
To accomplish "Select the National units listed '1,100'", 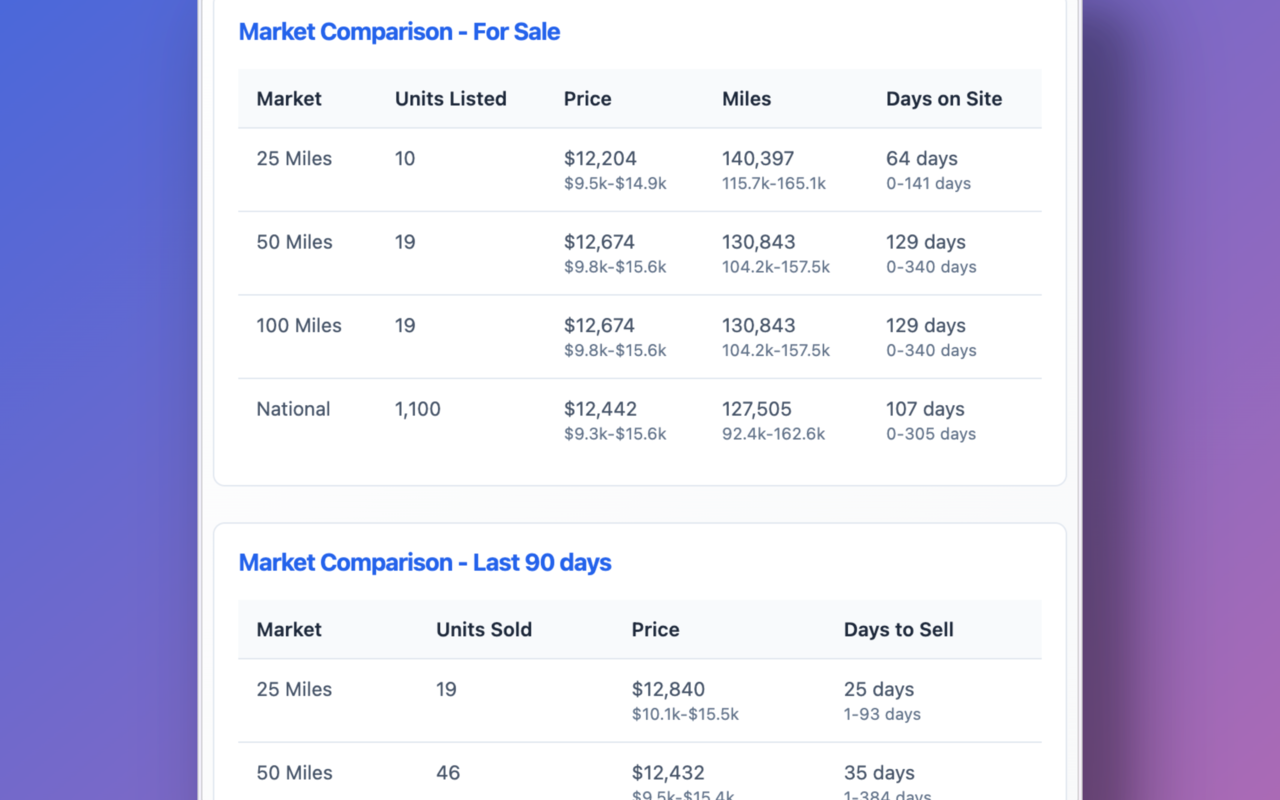I will coord(418,409).
